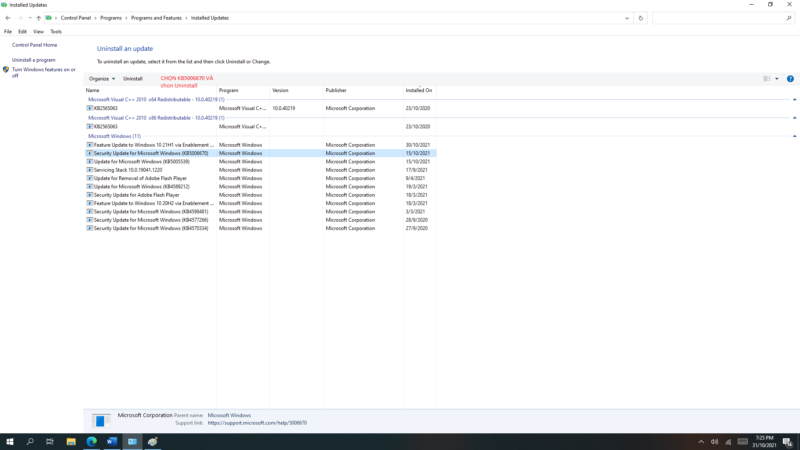Open the Windows Start menu
Viewport: 800px width, 450px height.
pyautogui.click(x=10, y=442)
